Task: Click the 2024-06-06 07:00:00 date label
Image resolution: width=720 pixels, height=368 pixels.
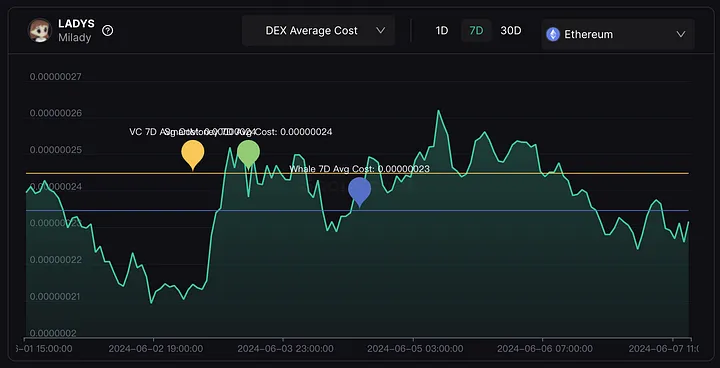Action: (x=545, y=349)
